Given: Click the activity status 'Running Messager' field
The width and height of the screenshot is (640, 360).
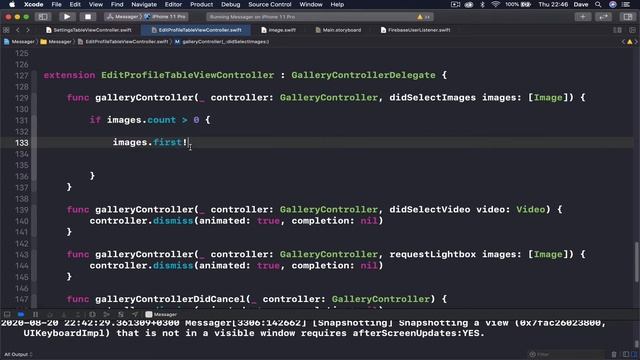Looking at the screenshot, I should (320, 17).
